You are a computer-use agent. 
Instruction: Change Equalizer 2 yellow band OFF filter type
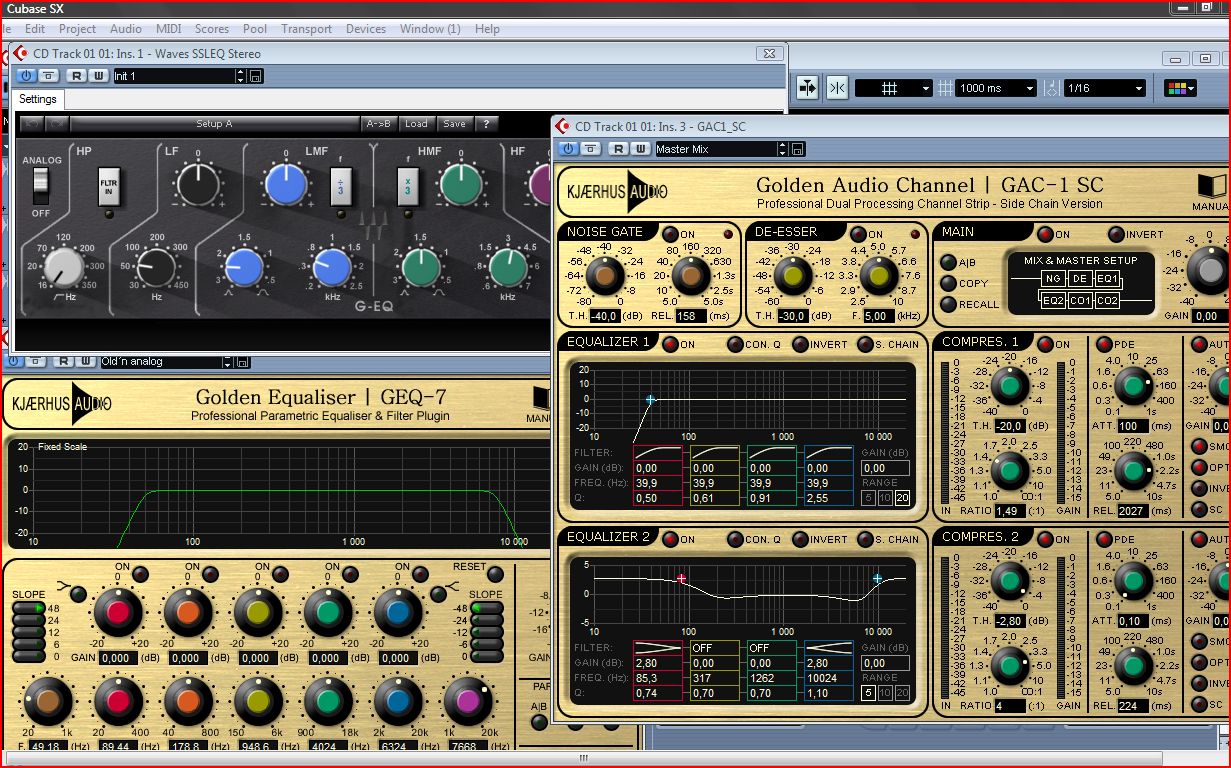click(x=714, y=648)
